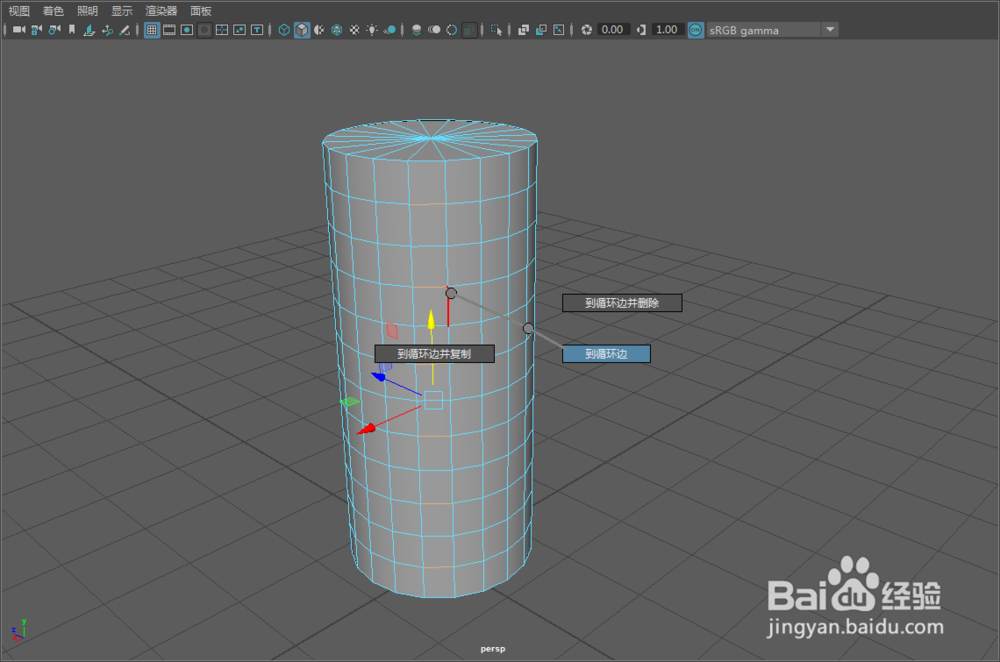Toggle the 2D Pan/Zoom icon
Screen dimensions: 1000x662
[x=107, y=30]
